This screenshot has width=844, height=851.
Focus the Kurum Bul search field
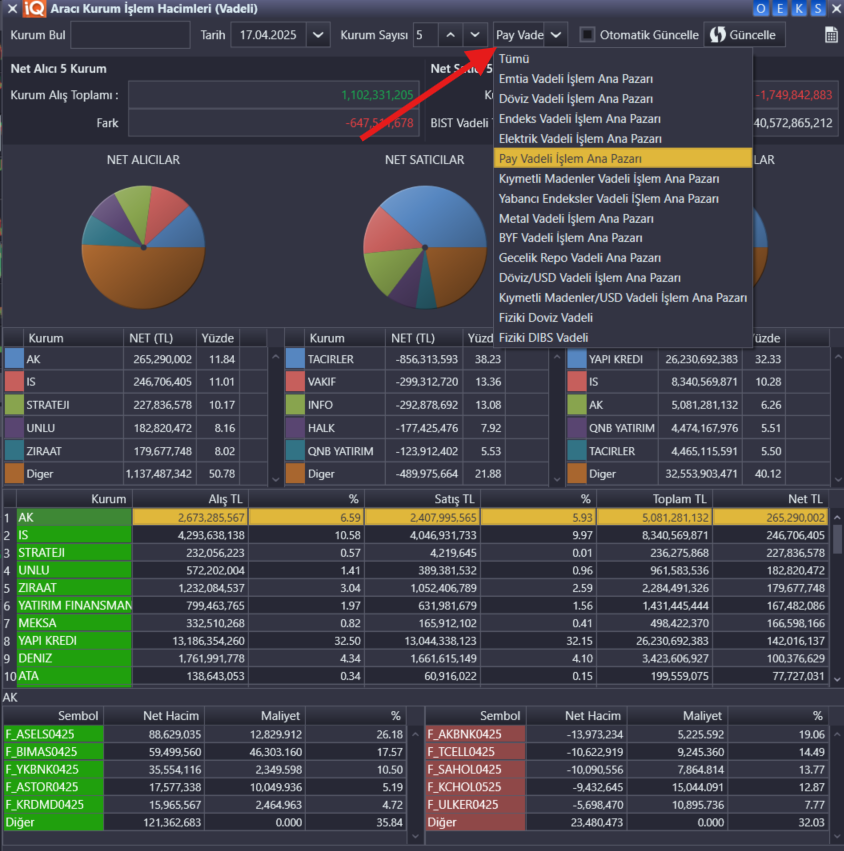[x=130, y=35]
